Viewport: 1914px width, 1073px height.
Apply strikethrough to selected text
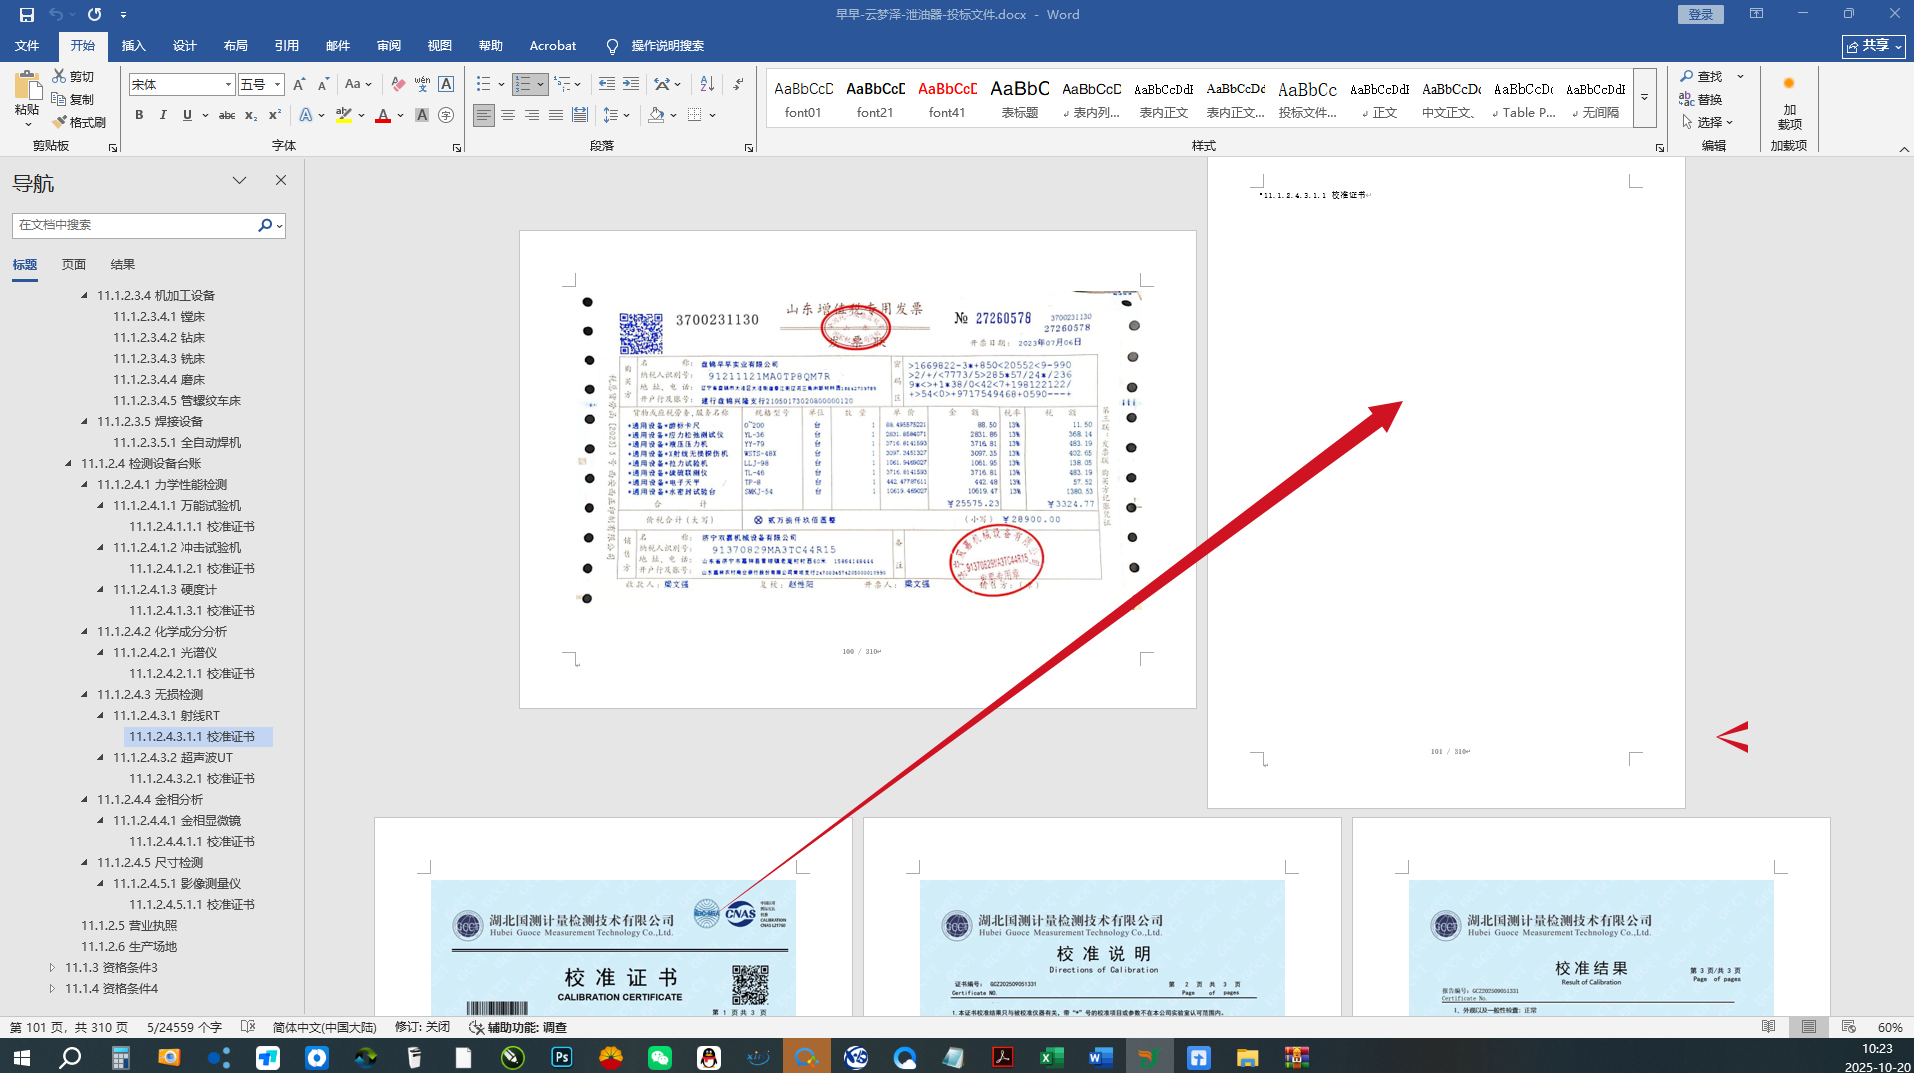point(227,115)
